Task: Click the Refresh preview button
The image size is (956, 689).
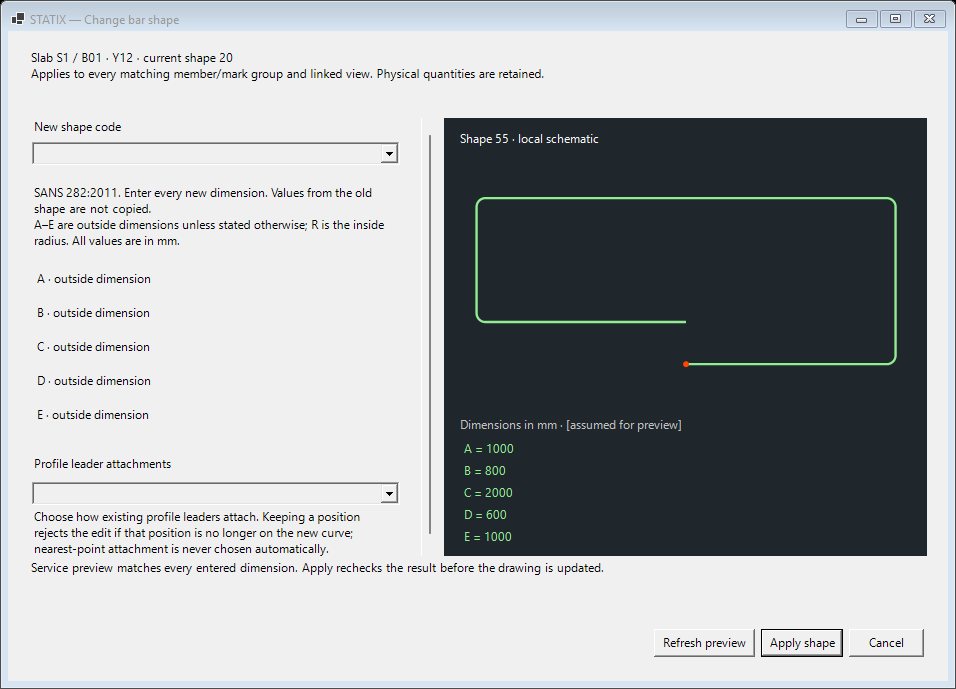Action: coord(704,643)
